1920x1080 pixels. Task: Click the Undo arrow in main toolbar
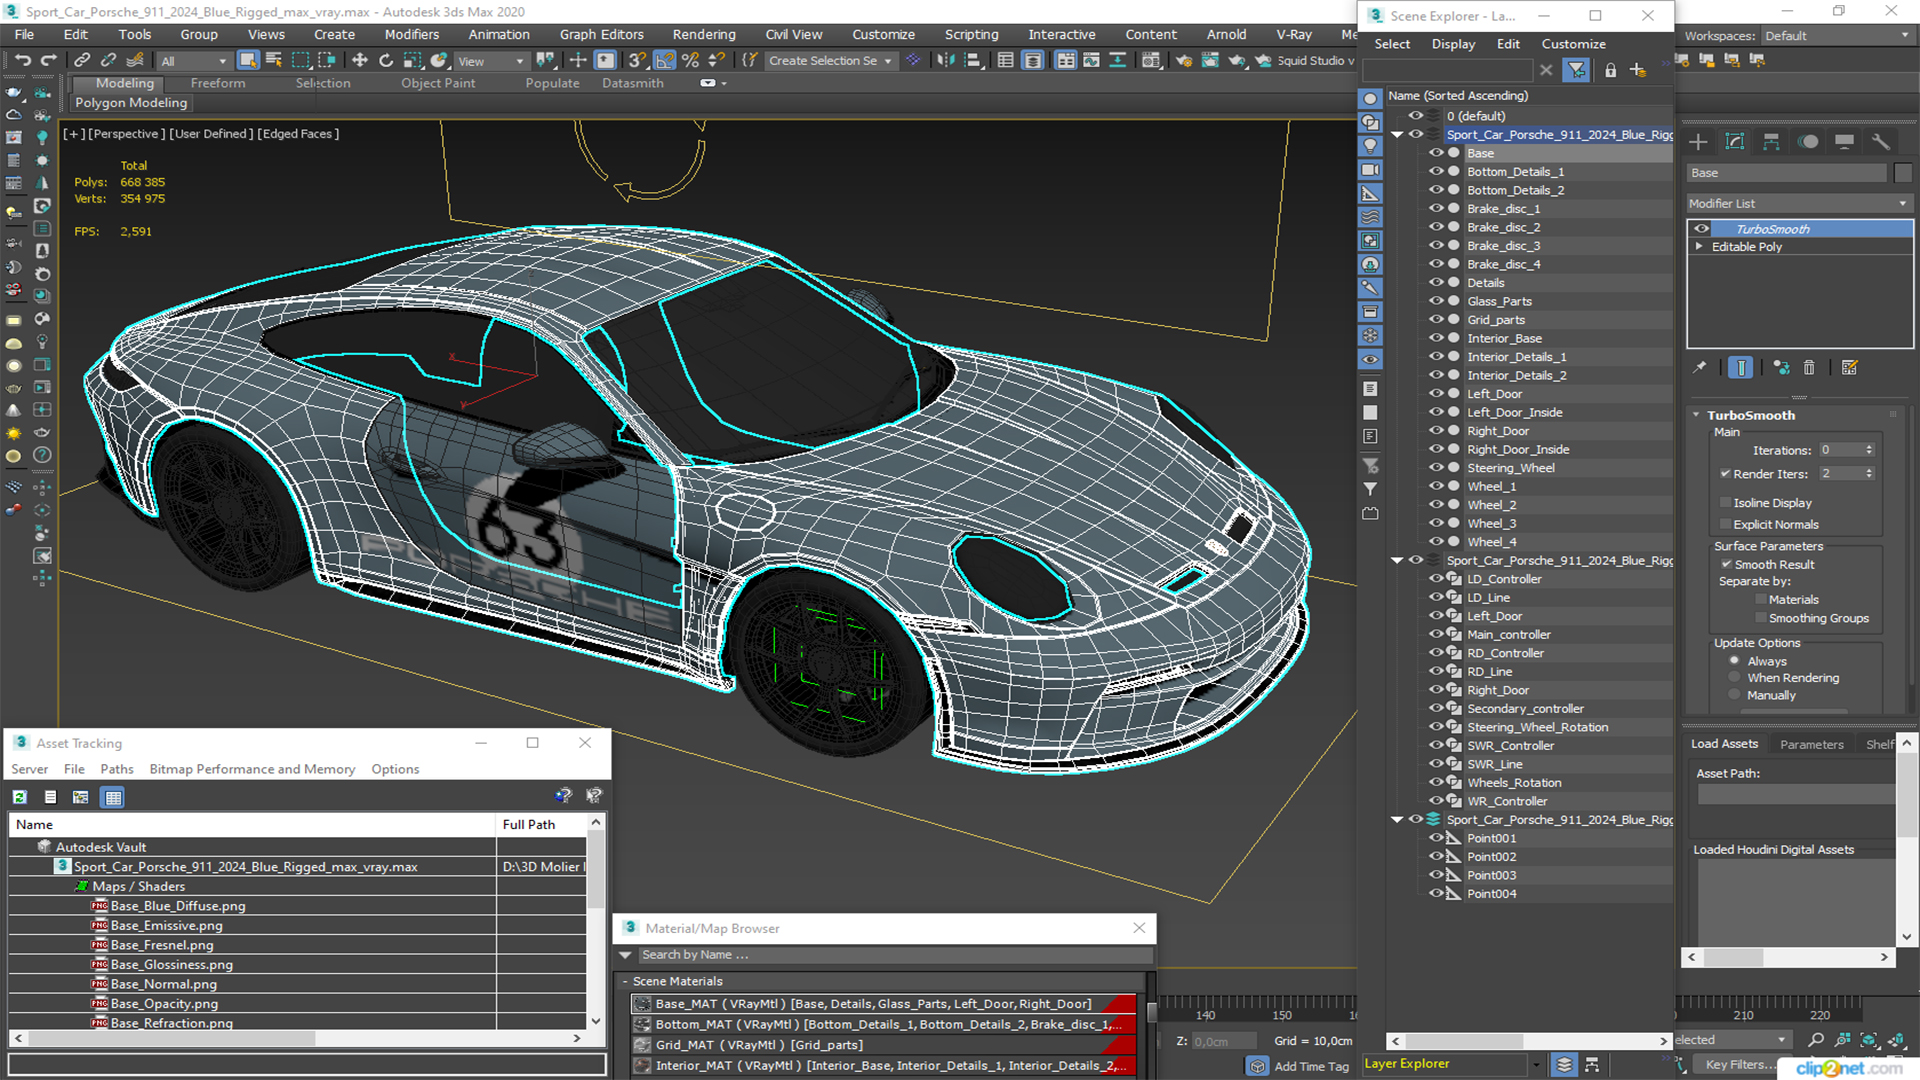point(22,60)
